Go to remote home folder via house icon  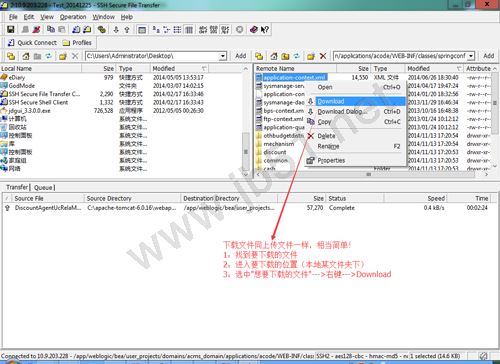tap(274, 56)
